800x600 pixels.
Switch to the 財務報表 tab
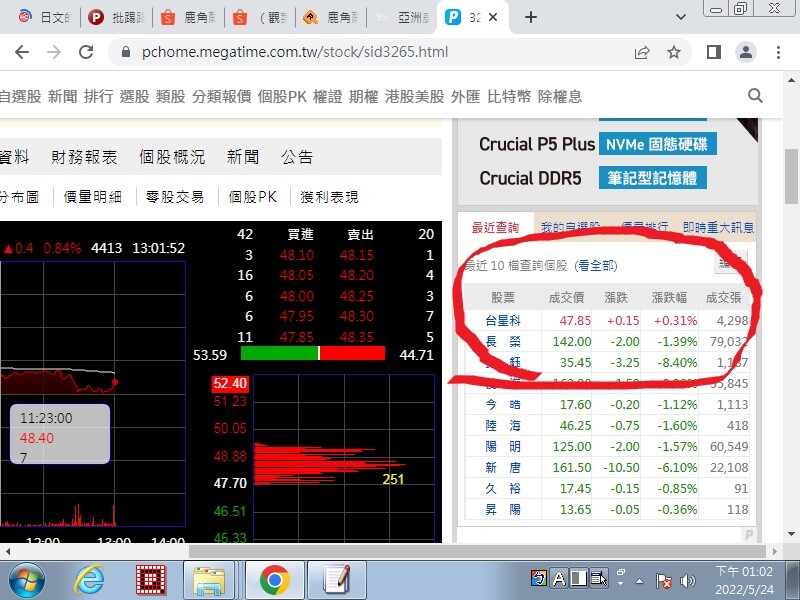click(x=84, y=157)
